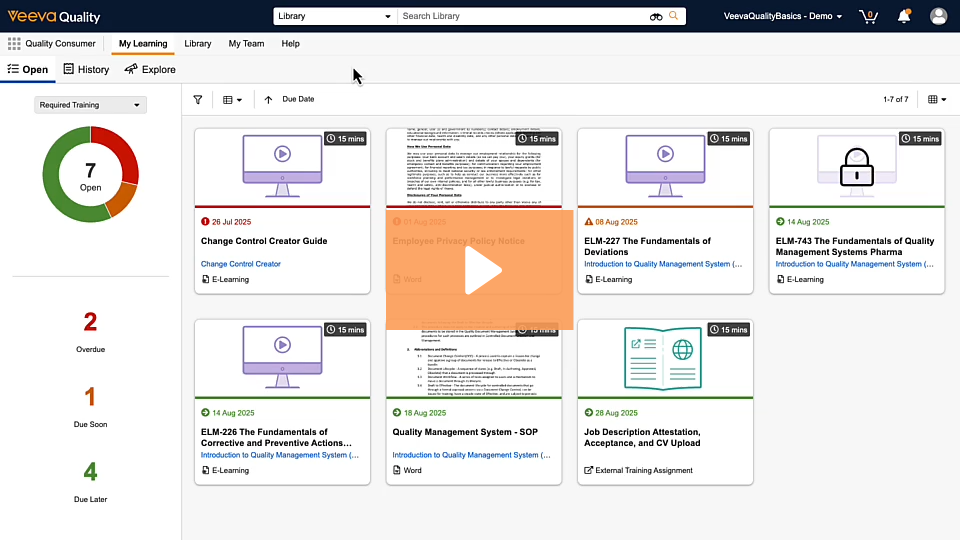Switch to the Explore view
The height and width of the screenshot is (540, 960).
(x=150, y=69)
